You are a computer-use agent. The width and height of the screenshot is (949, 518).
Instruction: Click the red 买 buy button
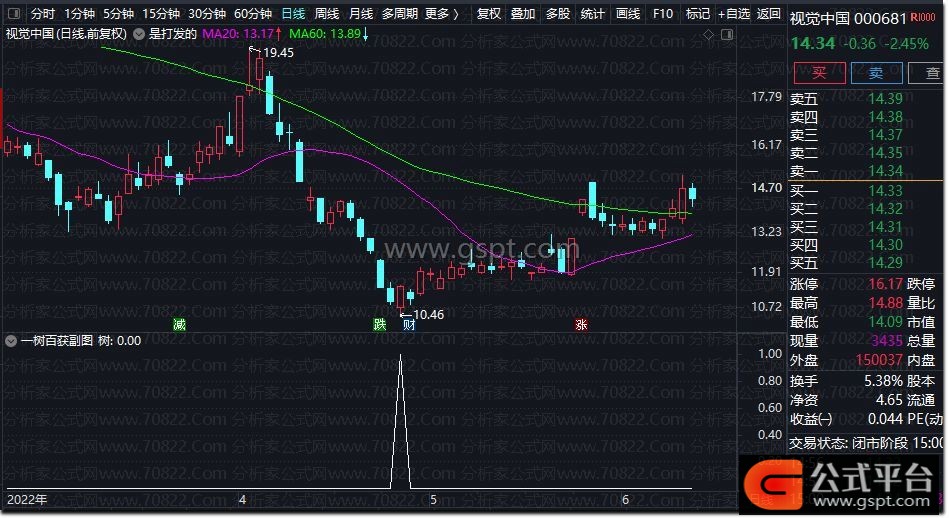click(x=819, y=73)
